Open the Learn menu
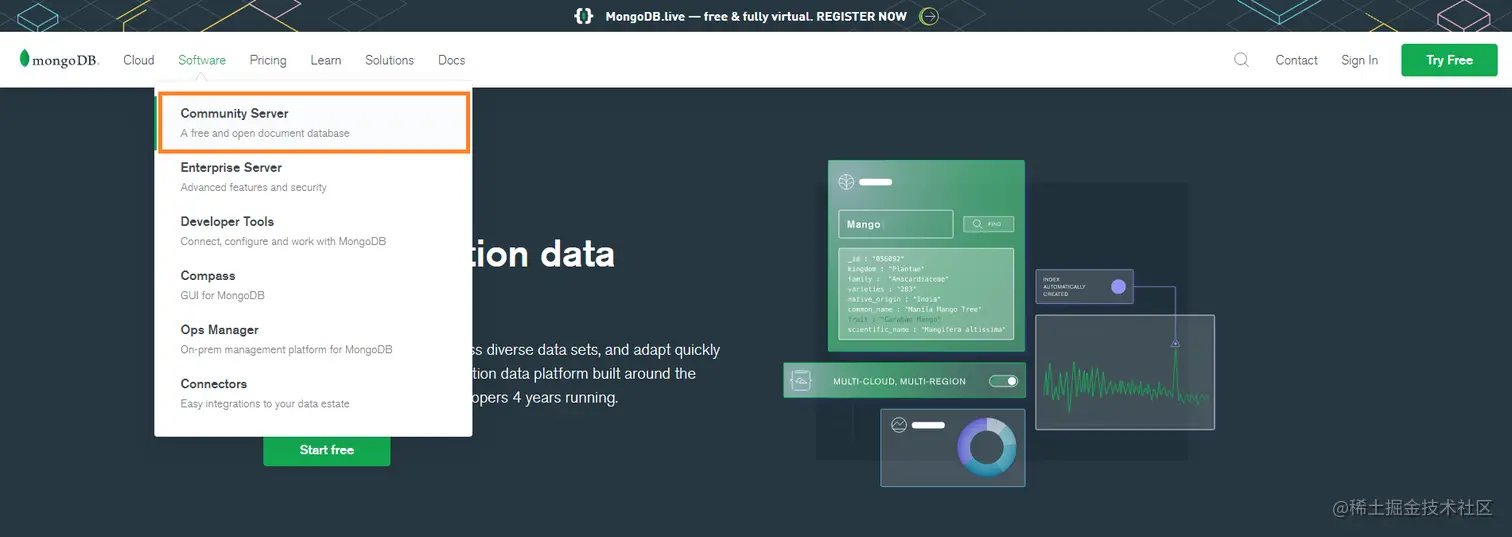 pyautogui.click(x=326, y=60)
